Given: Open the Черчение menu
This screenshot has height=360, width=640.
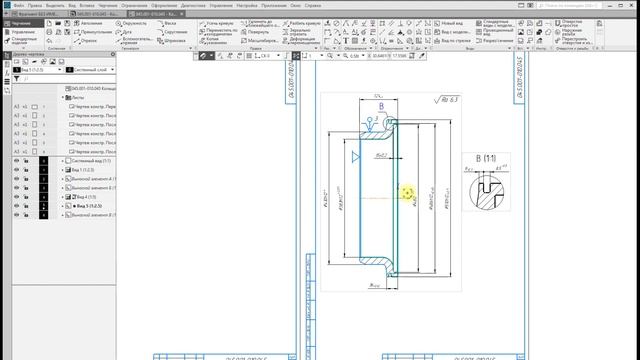Looking at the screenshot, I should click(x=108, y=6).
